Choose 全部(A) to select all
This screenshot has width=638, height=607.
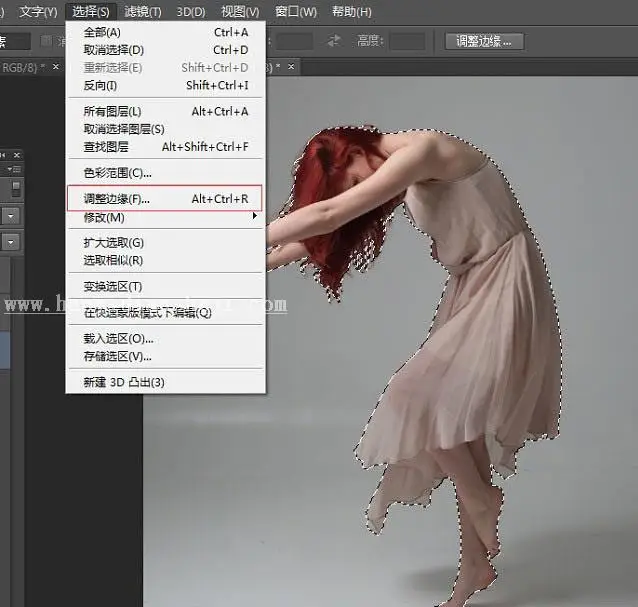coord(166,32)
